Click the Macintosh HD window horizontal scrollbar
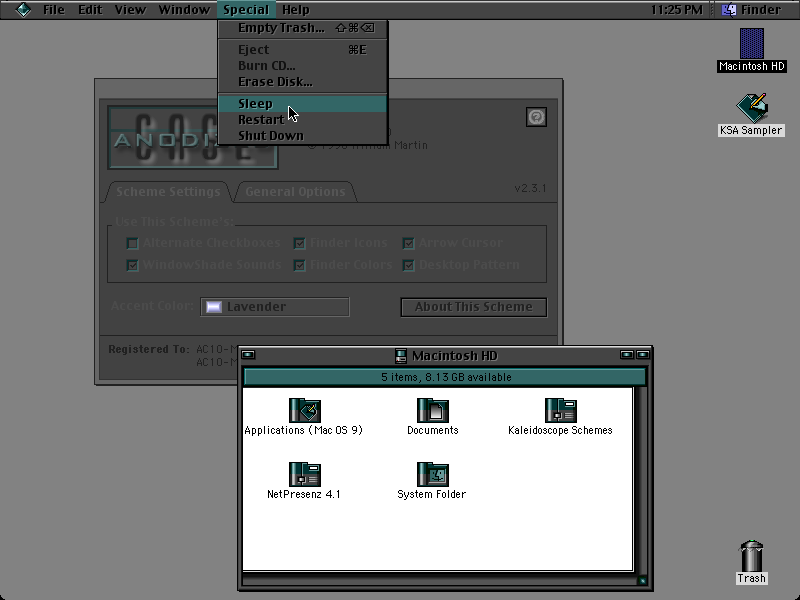 coord(439,580)
